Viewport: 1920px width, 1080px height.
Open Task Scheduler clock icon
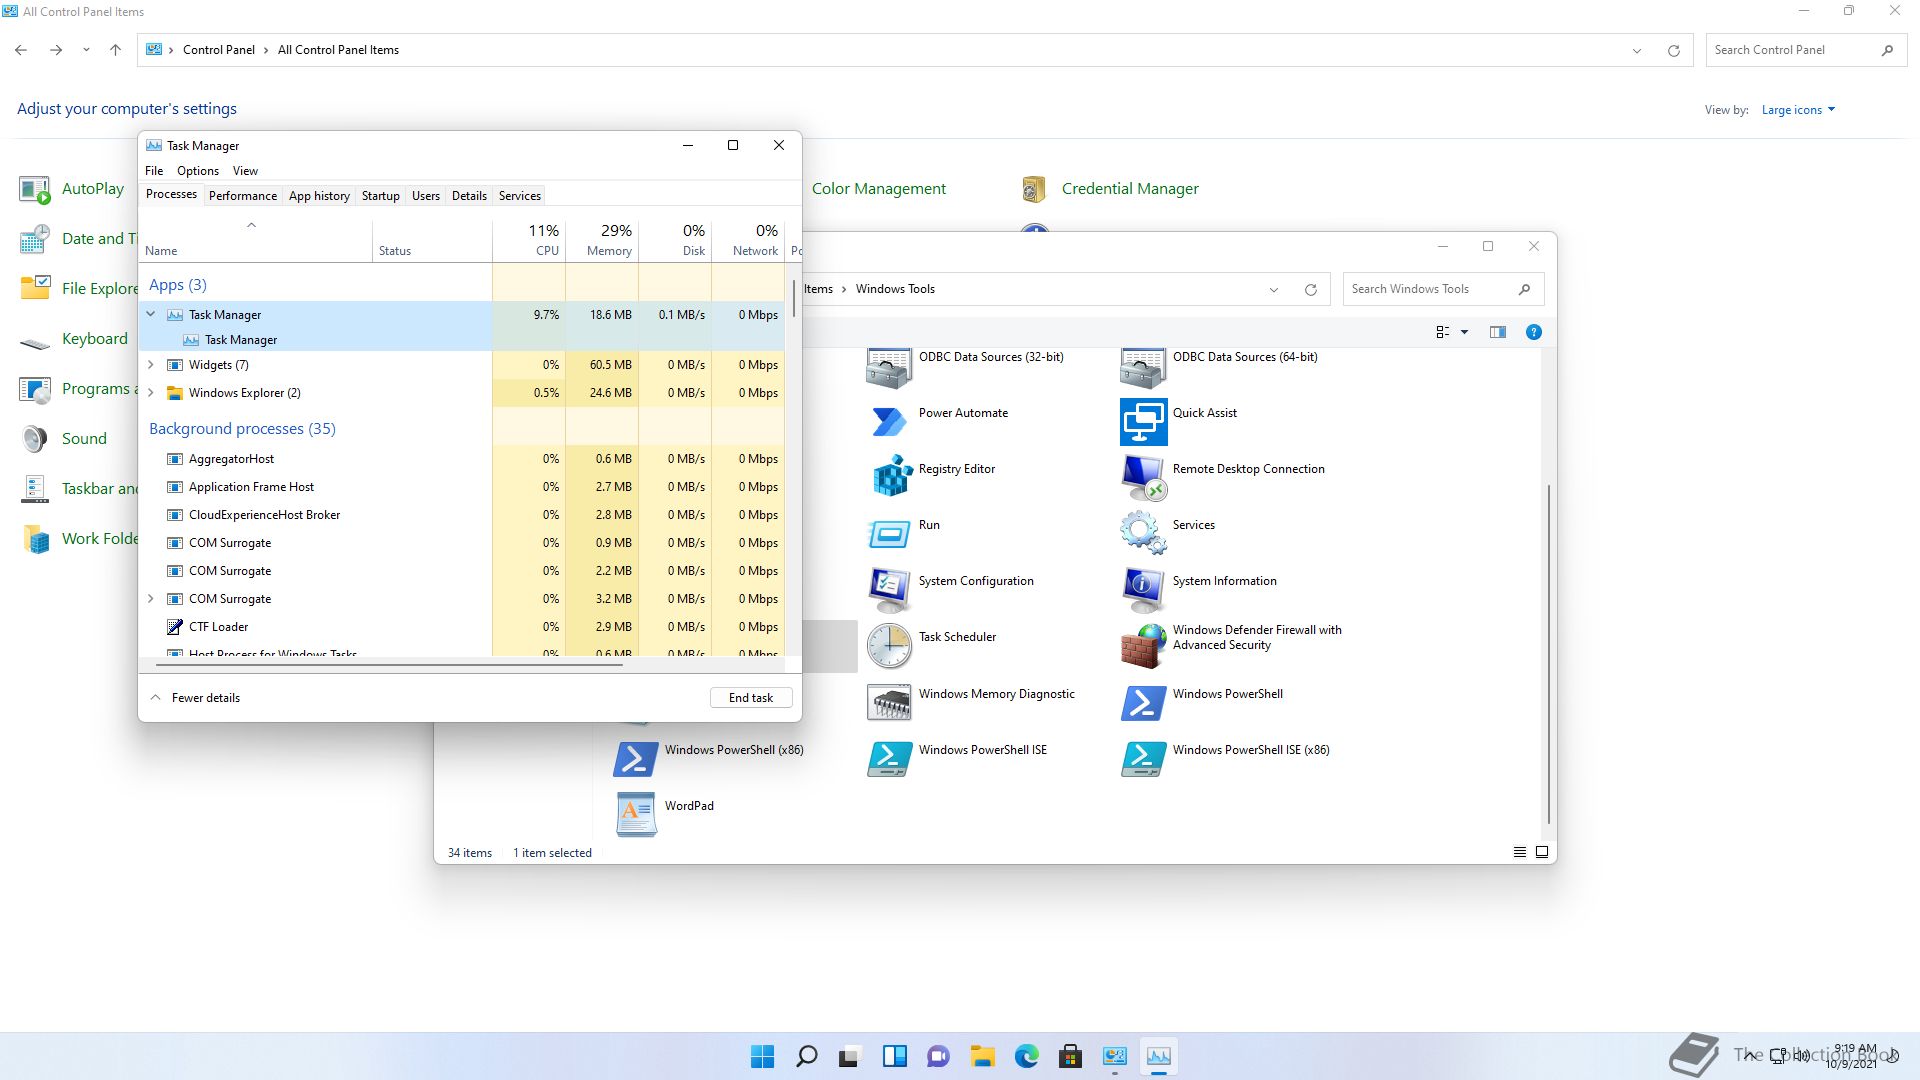[x=889, y=646]
